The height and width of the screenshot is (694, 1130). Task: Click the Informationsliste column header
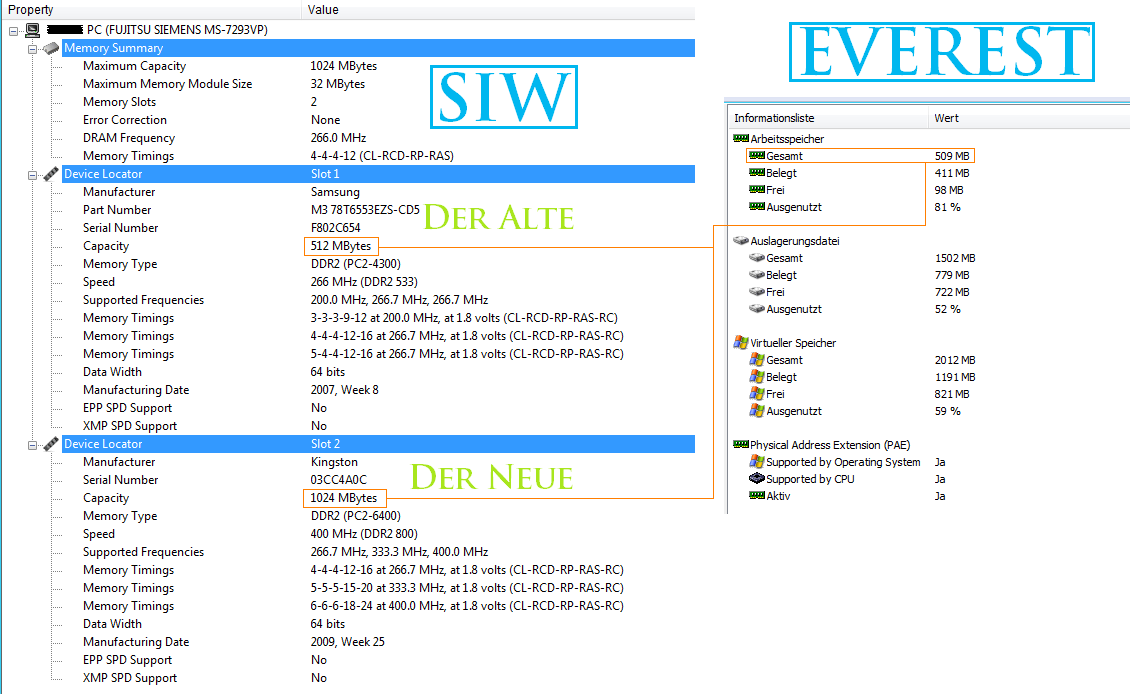tap(827, 118)
